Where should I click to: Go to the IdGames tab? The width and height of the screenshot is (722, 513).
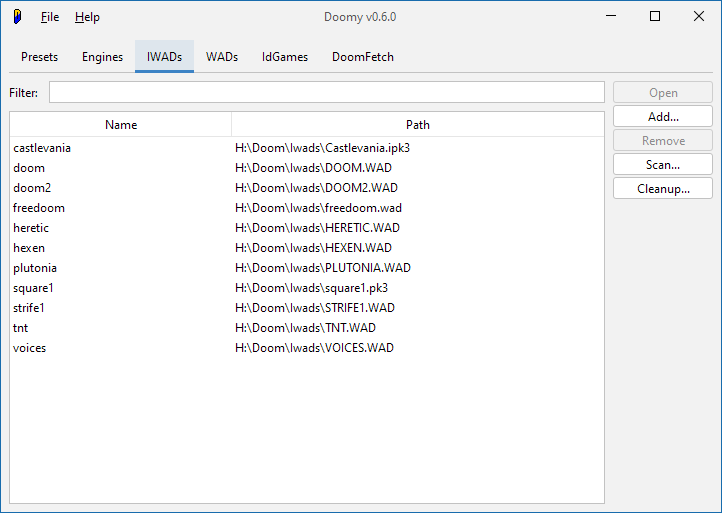tap(285, 57)
